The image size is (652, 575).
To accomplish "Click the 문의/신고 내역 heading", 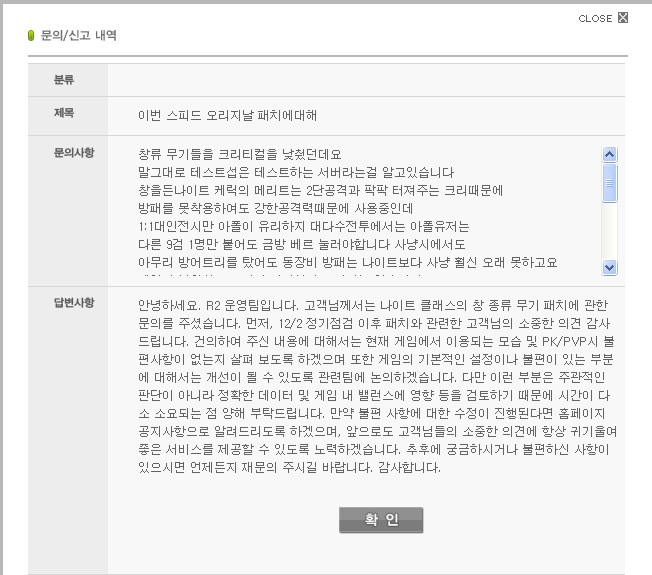I will click(78, 36).
